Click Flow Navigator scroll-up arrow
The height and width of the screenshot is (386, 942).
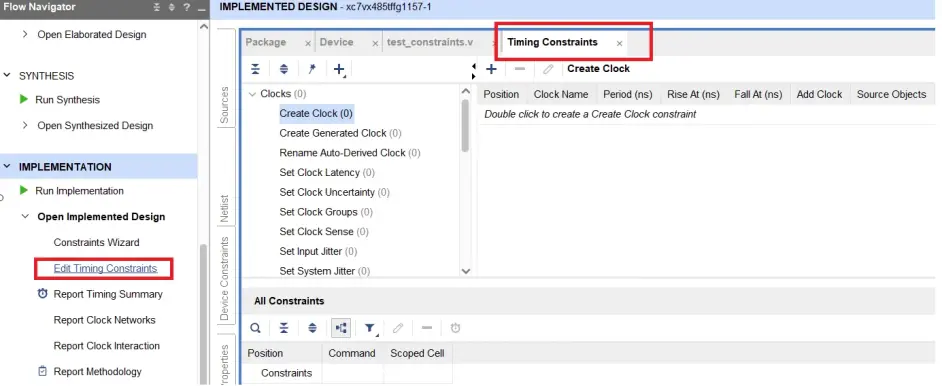click(203, 26)
